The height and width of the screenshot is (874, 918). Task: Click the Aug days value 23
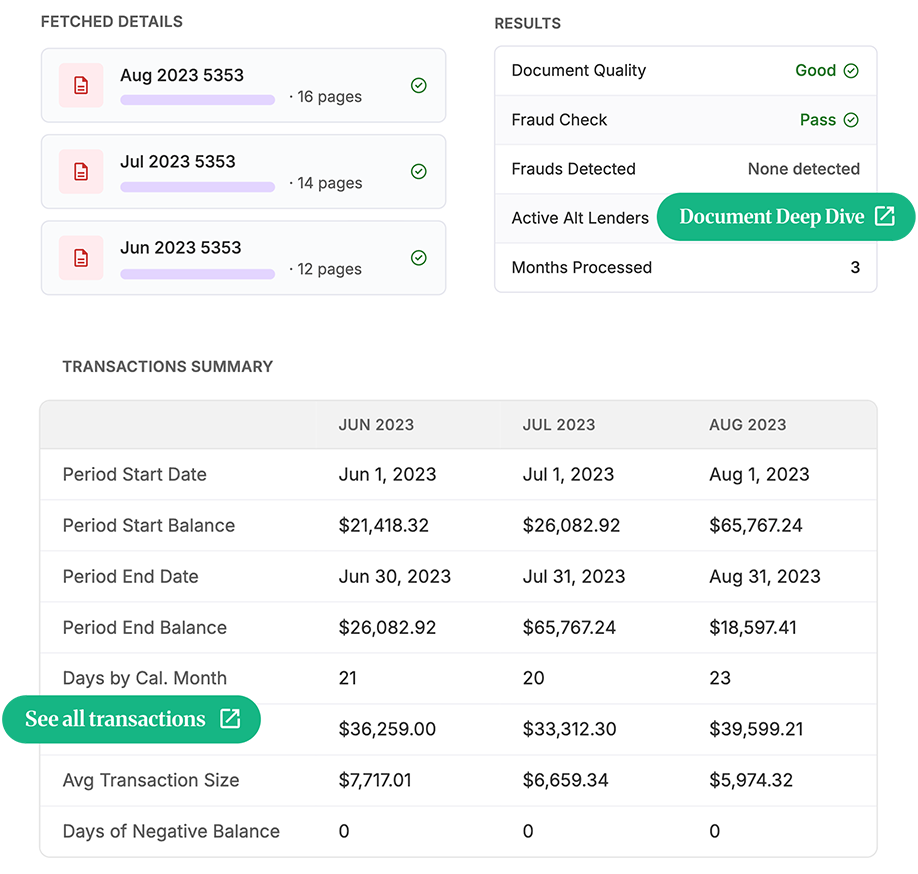tap(720, 678)
